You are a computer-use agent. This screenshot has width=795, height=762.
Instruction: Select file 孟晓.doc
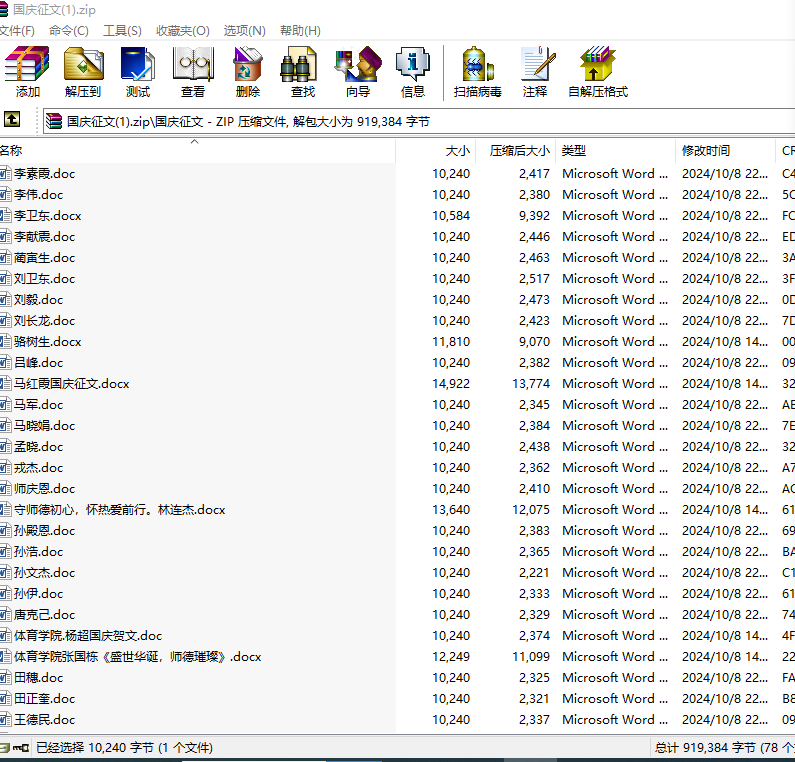pyautogui.click(x=39, y=447)
